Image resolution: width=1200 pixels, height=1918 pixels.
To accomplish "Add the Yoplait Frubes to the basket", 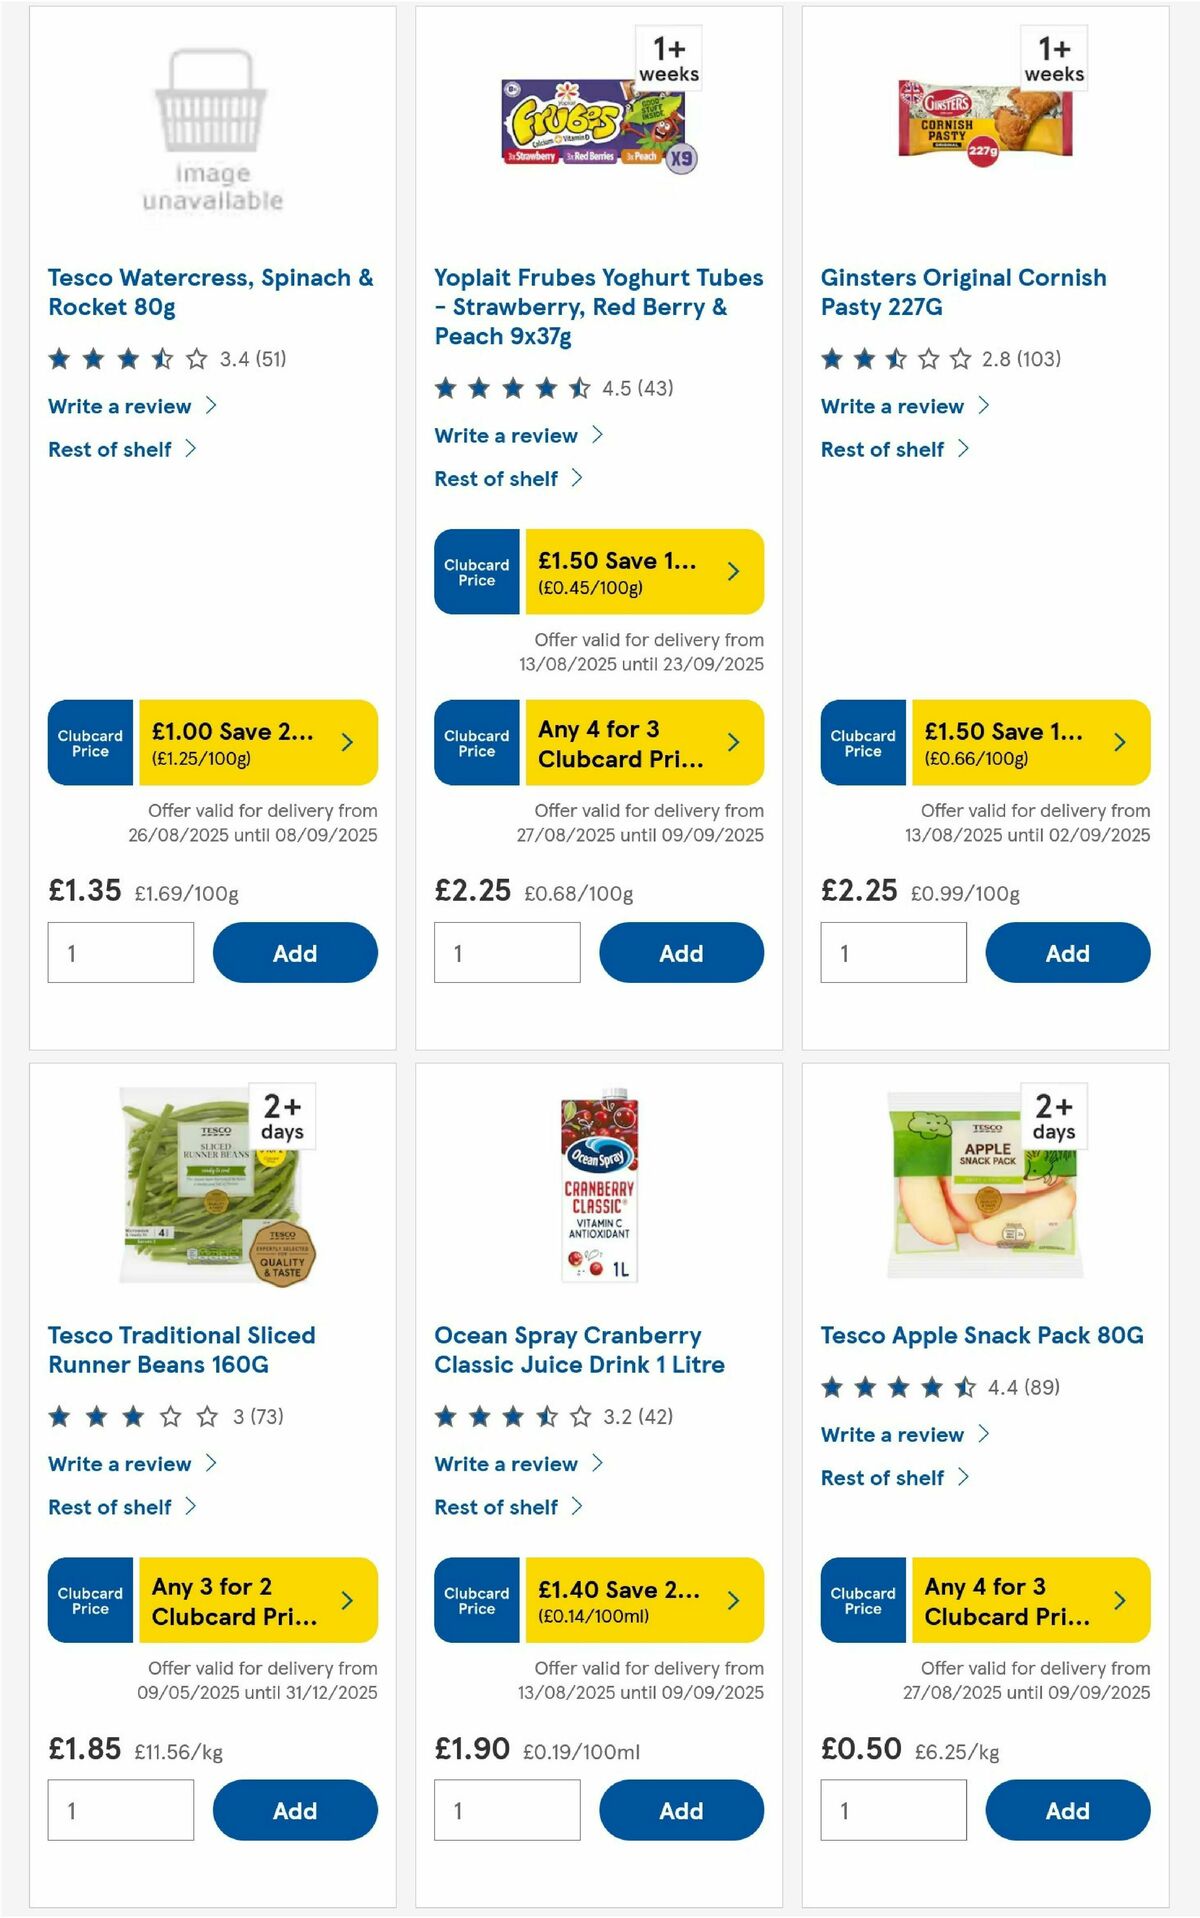I will pos(681,952).
